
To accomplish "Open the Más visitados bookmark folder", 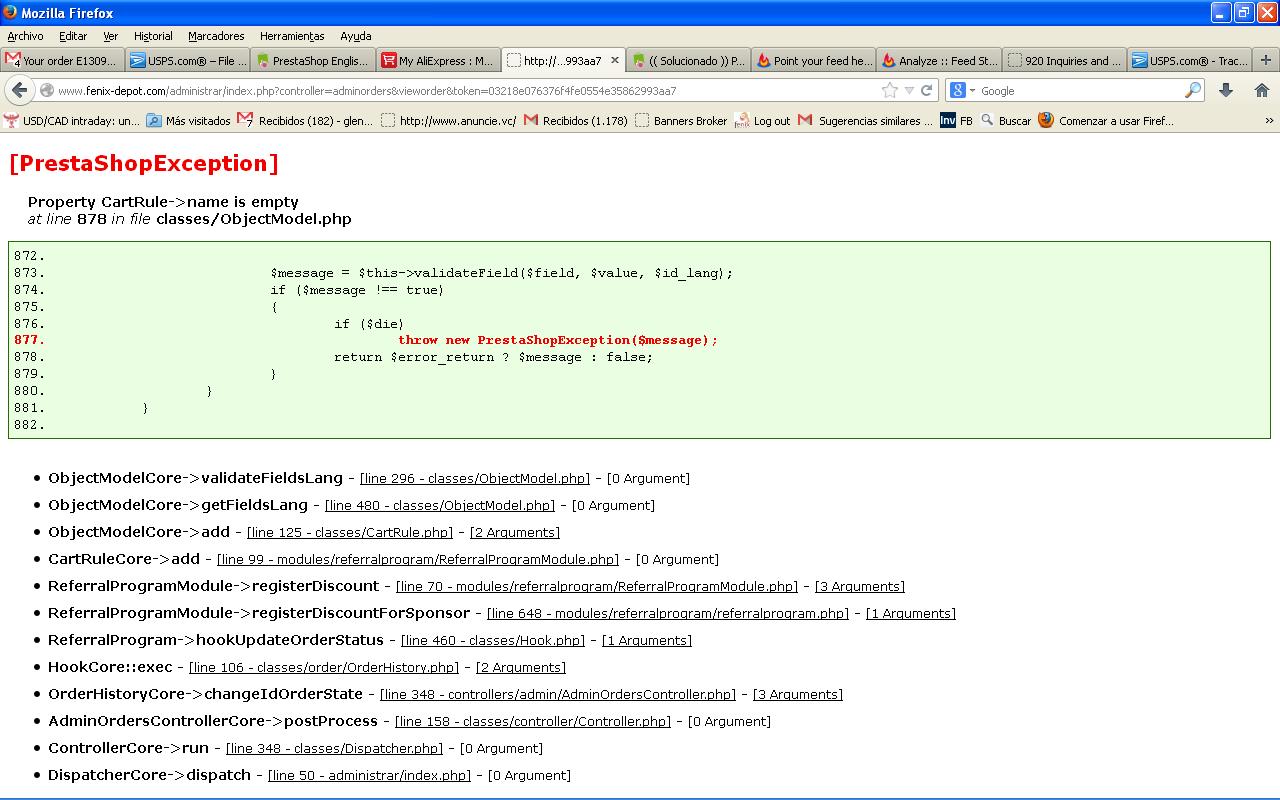I will (x=189, y=121).
